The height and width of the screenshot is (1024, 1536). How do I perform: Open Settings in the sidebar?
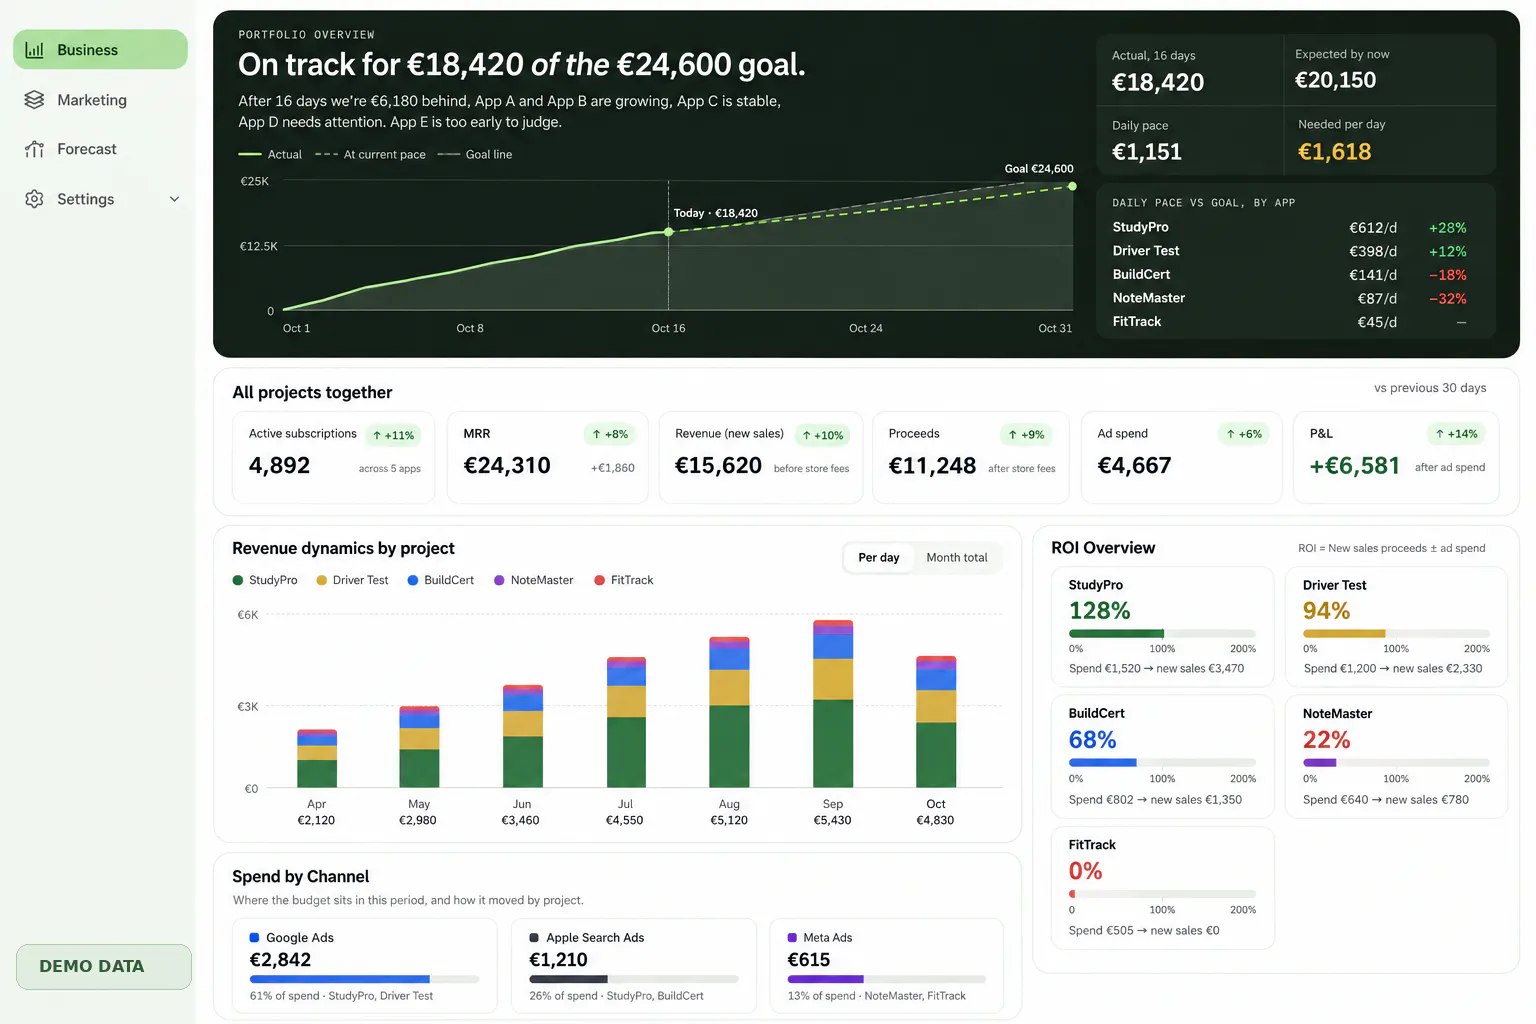100,199
